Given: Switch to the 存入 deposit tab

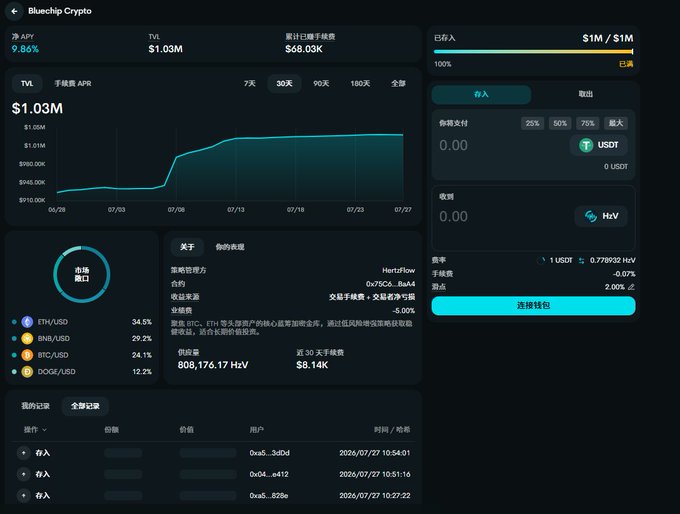Looking at the screenshot, I should [481, 94].
